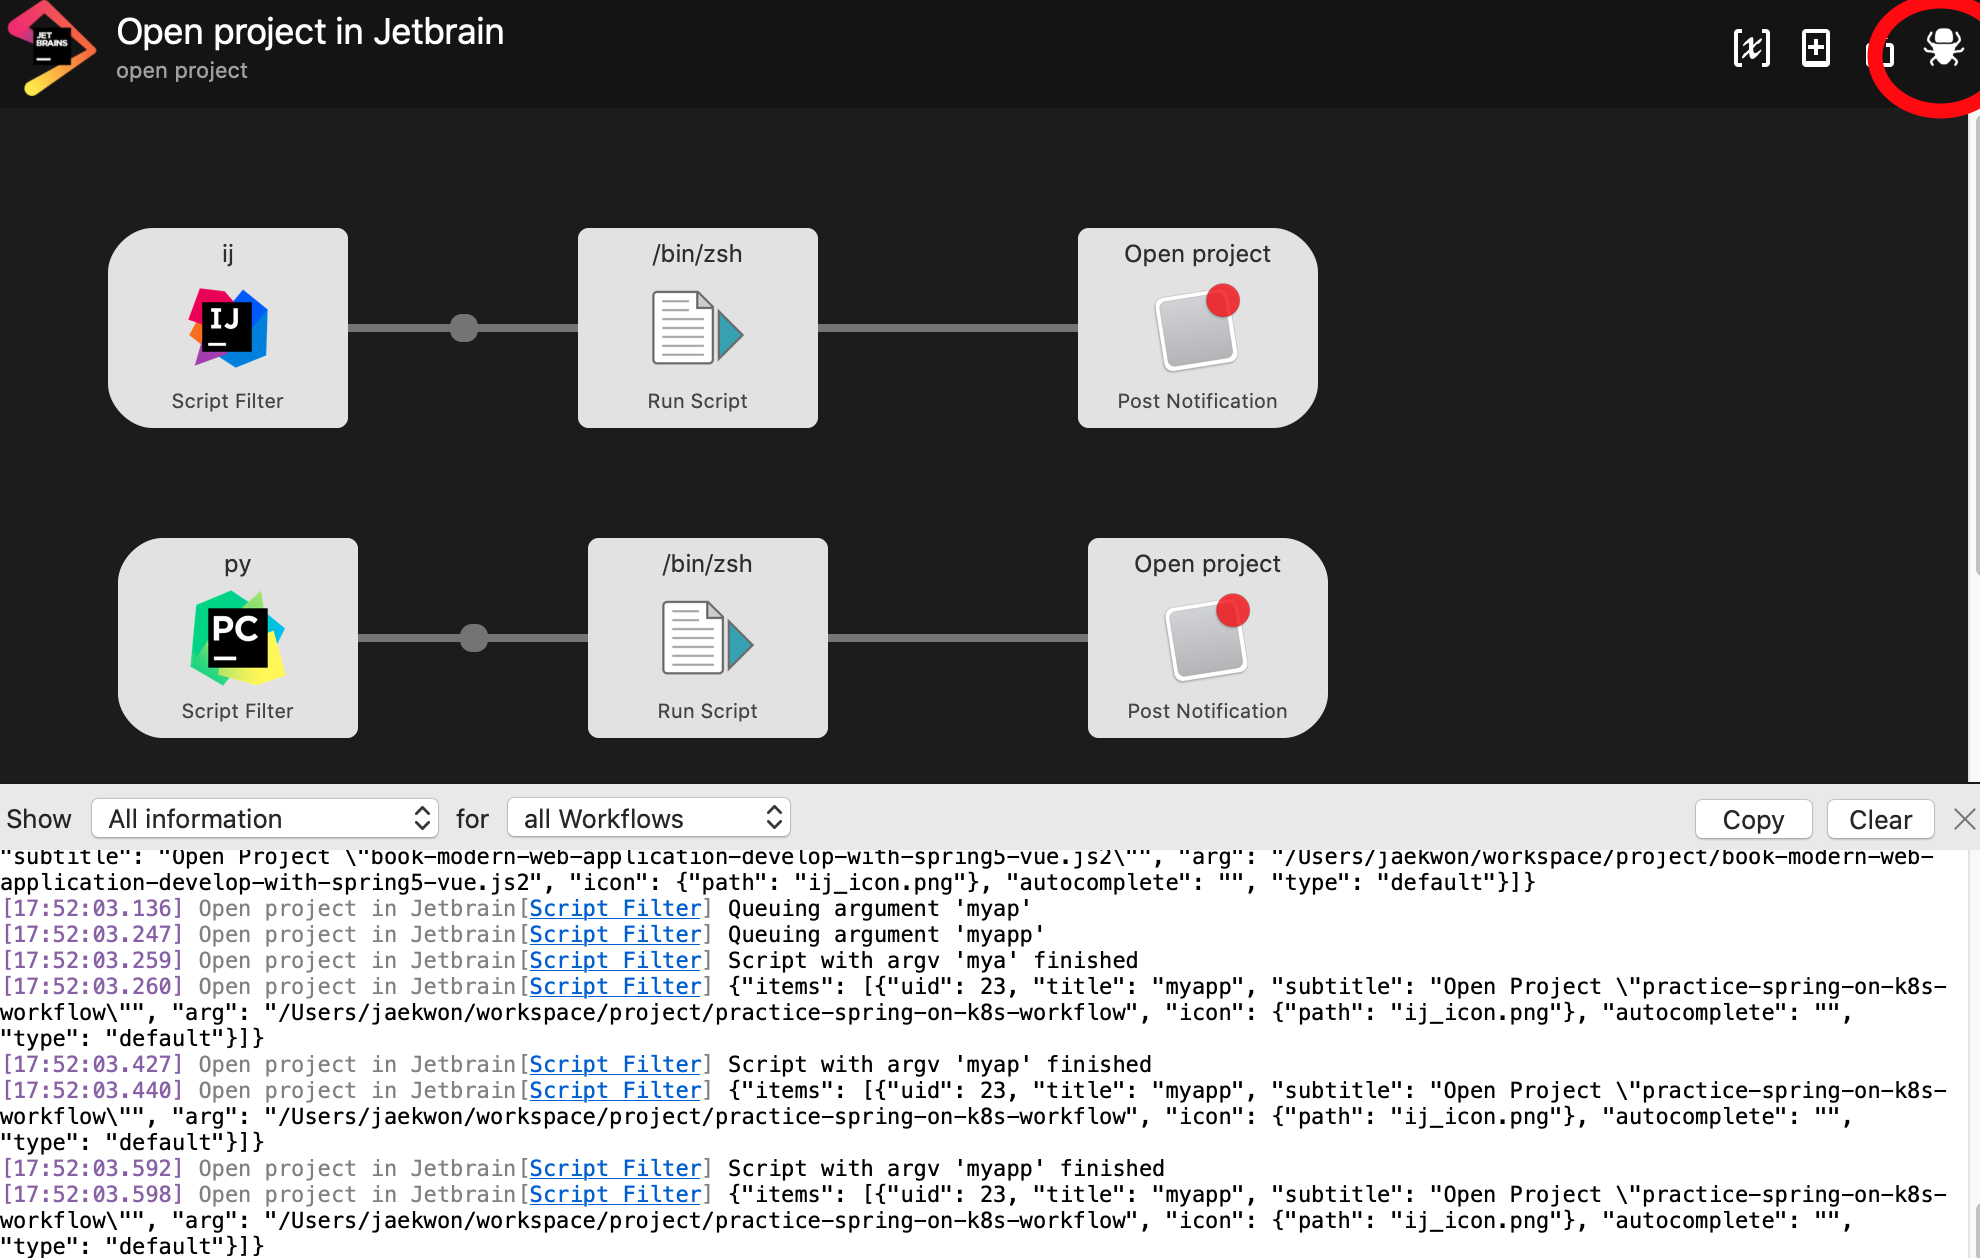
Task: Click Script Filter link at 17:52:03.598
Action: point(615,1194)
